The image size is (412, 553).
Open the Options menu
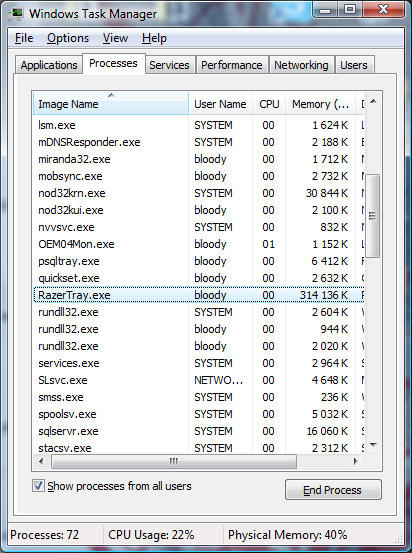click(68, 38)
